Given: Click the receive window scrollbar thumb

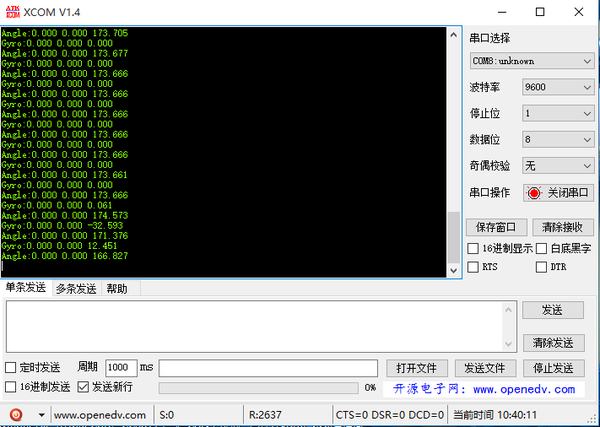Looking at the screenshot, I should [453, 237].
